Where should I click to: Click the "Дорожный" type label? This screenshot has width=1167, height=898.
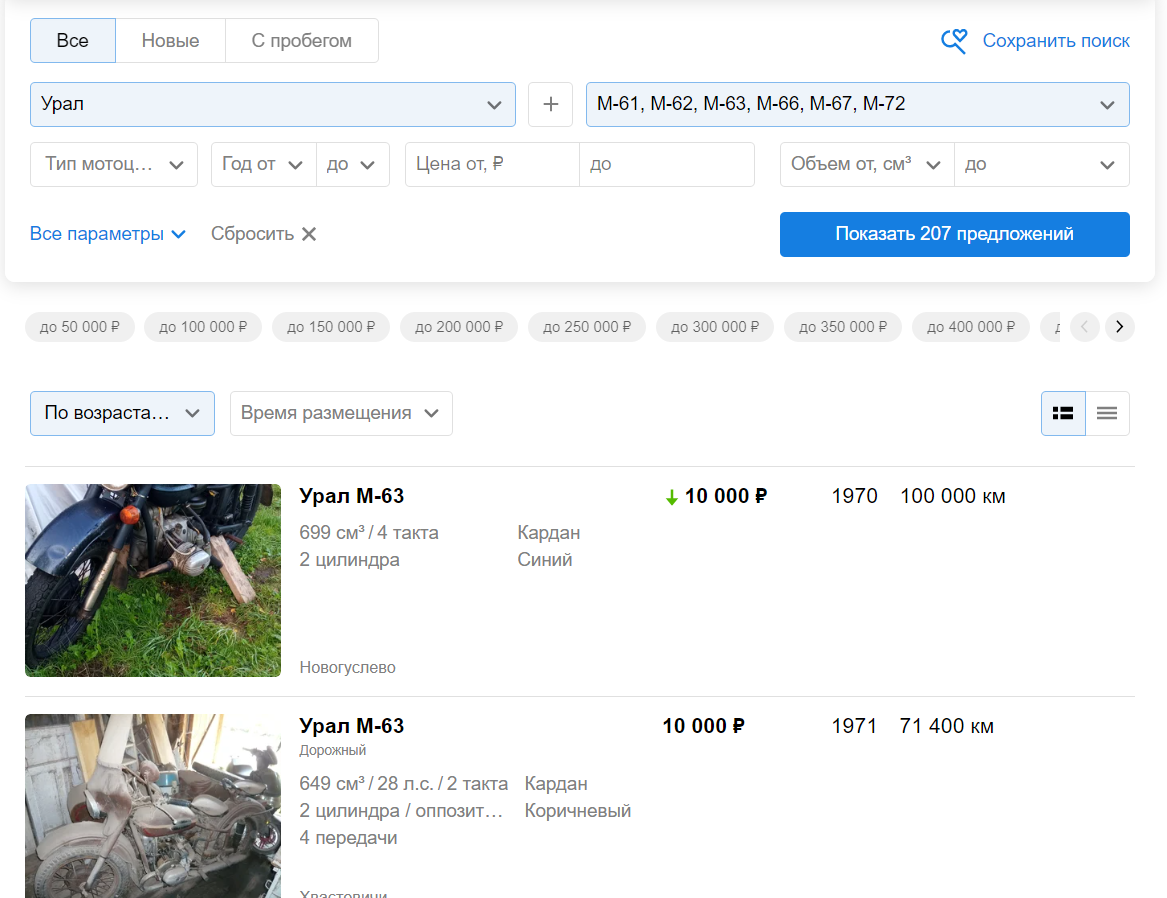tap(333, 750)
